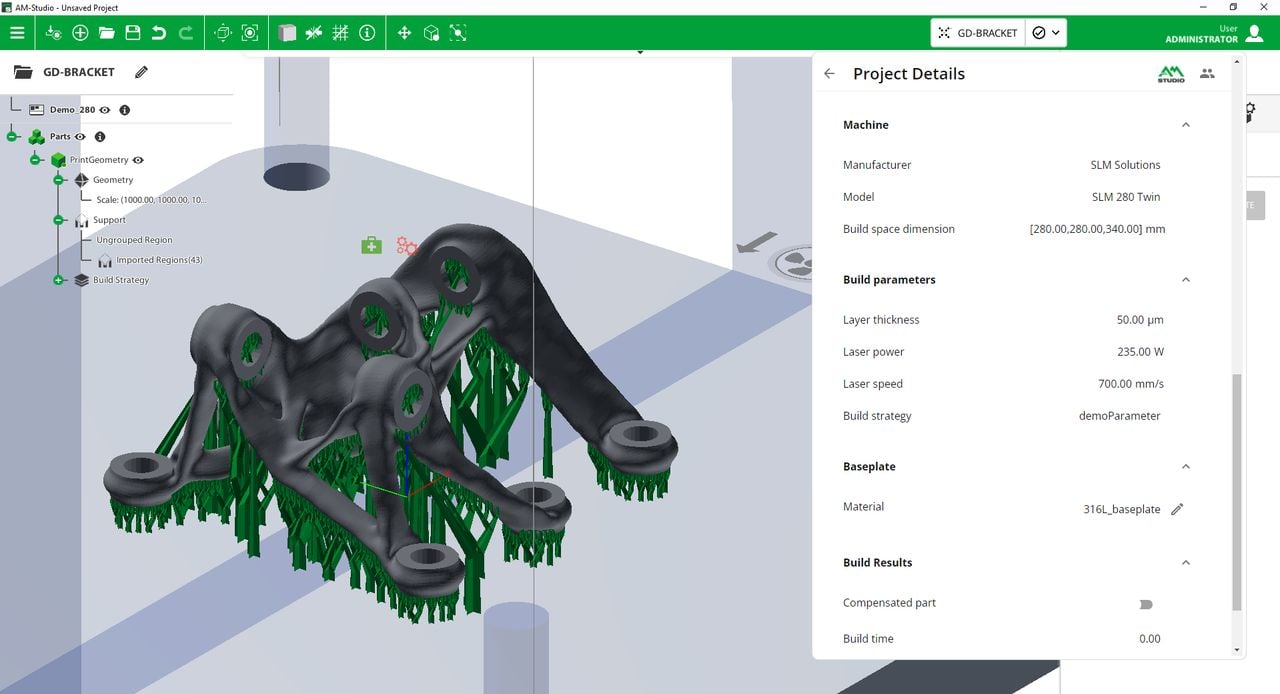Toggle visibility of Demo_280 machine
Image resolution: width=1280 pixels, height=694 pixels.
105,110
